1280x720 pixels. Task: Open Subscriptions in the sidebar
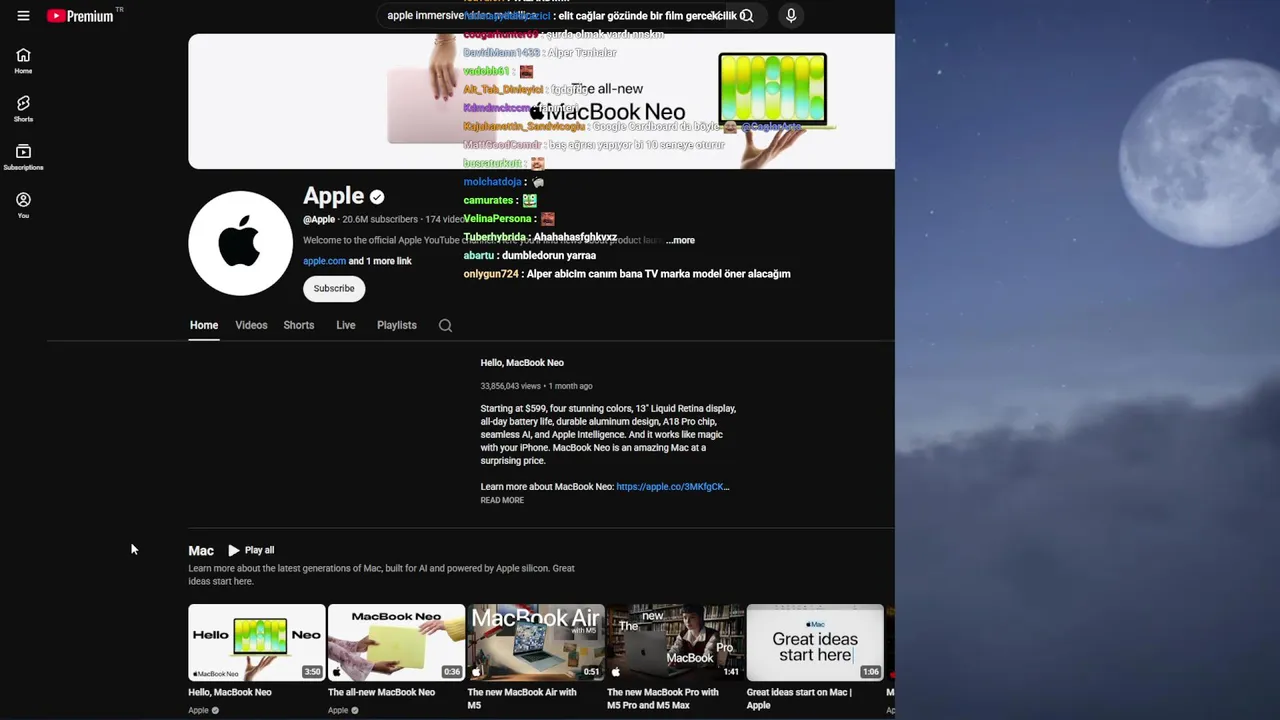click(23, 157)
